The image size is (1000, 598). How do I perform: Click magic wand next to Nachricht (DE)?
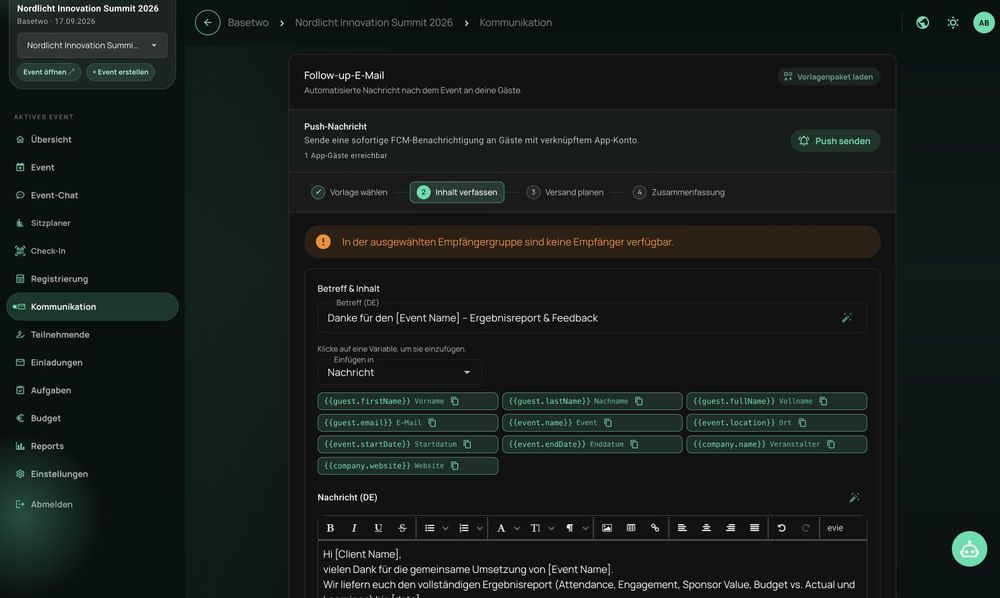(x=854, y=497)
